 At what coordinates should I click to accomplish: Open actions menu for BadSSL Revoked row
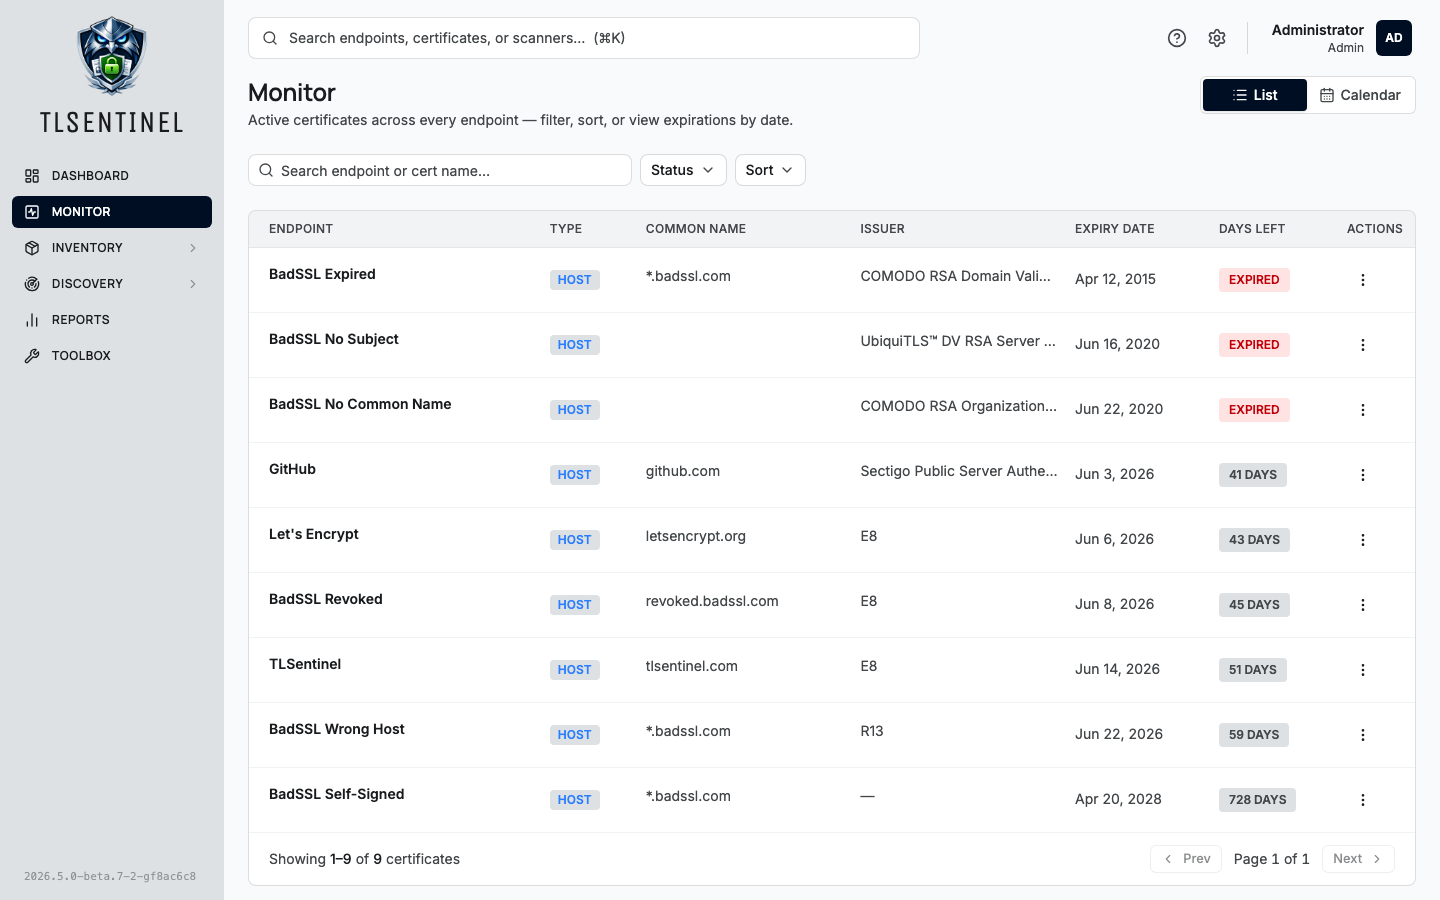click(x=1362, y=605)
